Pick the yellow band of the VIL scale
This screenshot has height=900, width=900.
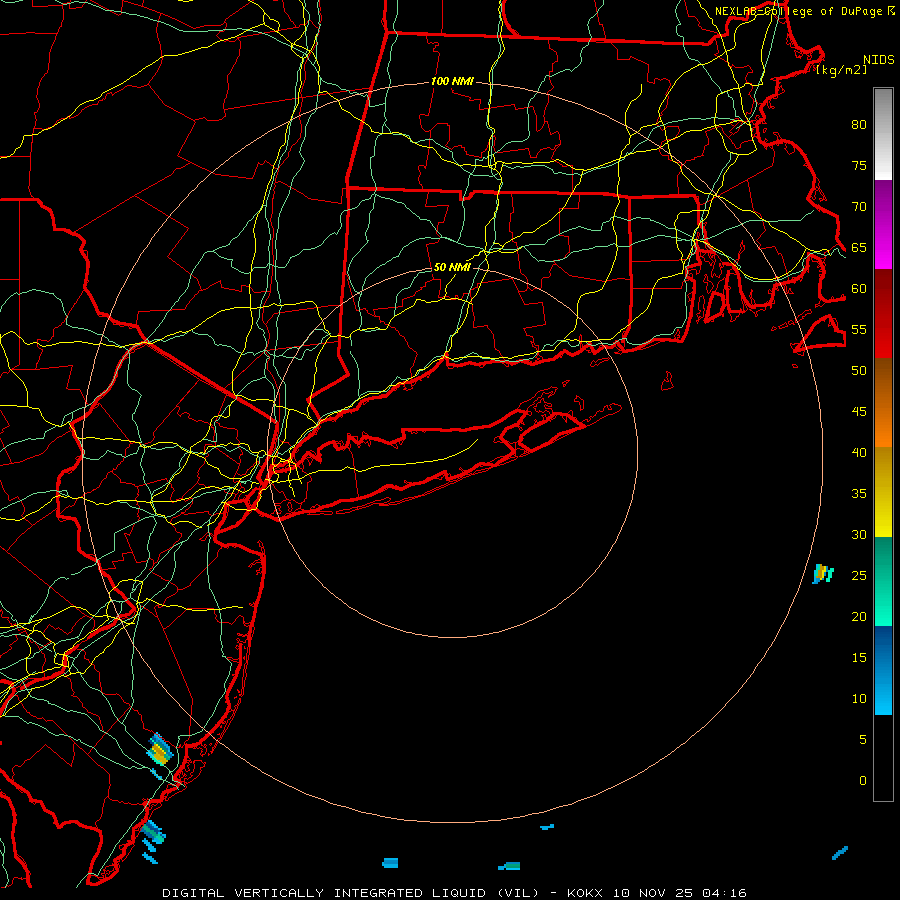(x=883, y=492)
